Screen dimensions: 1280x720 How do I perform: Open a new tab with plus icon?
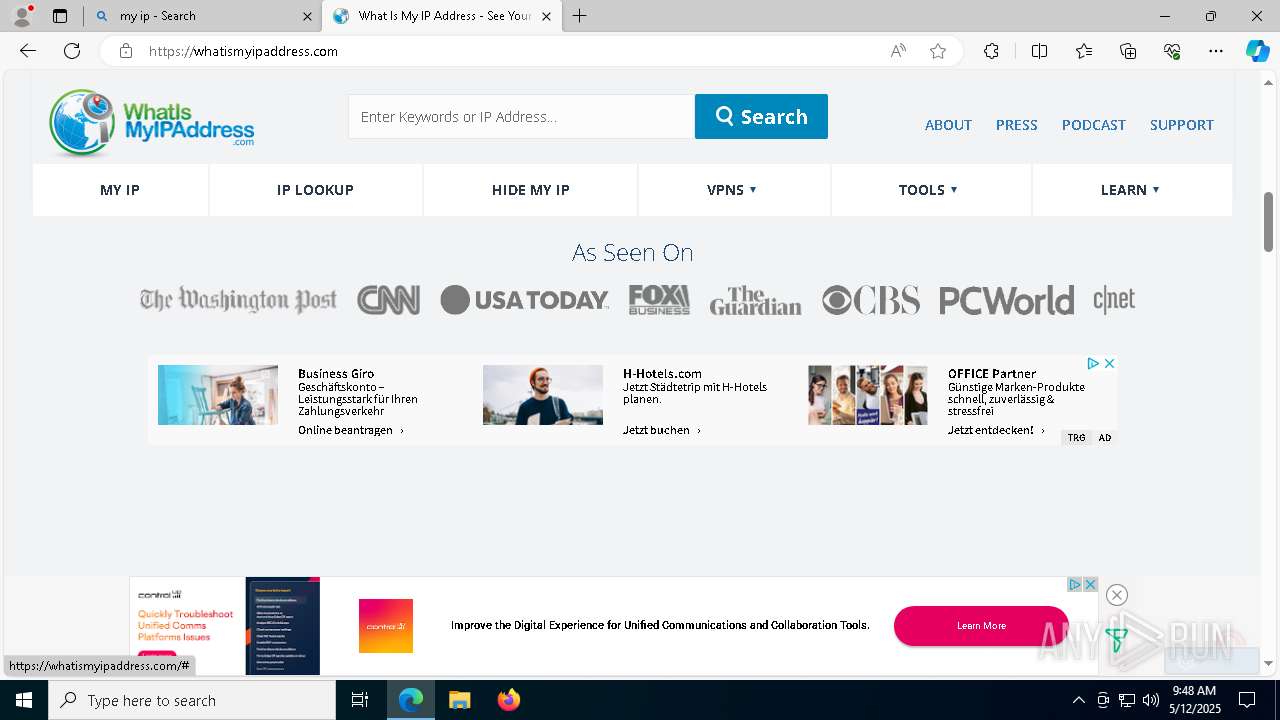click(580, 16)
